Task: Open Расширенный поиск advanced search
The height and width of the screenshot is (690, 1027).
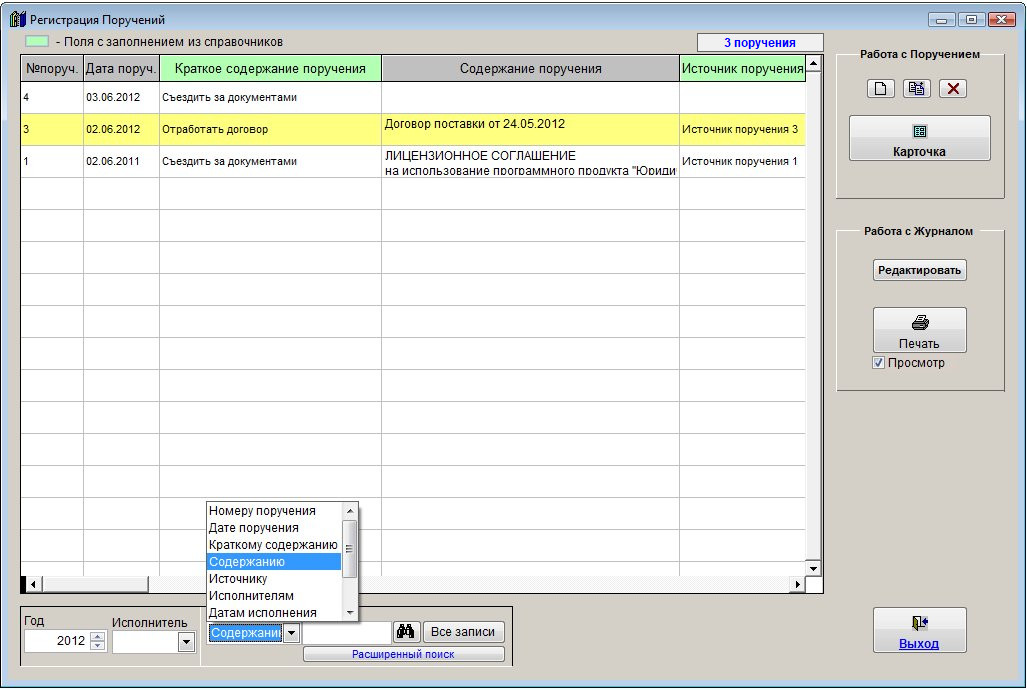Action: [403, 654]
